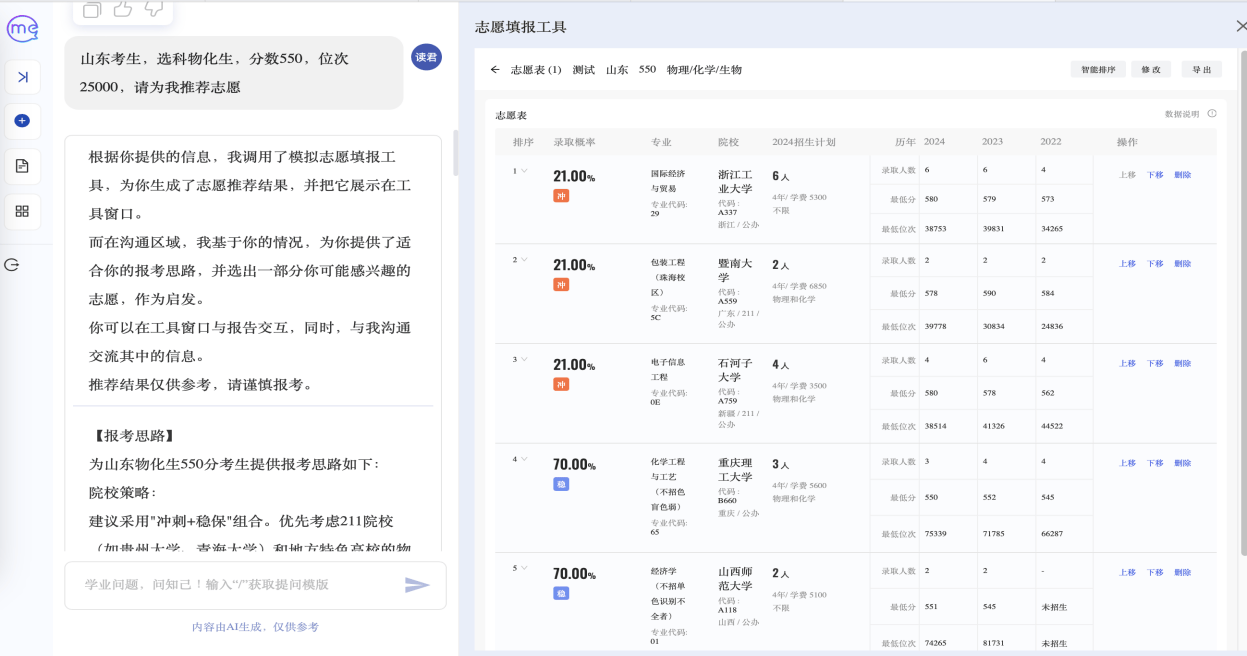Click the 读君 user avatar
The width and height of the screenshot is (1247, 656).
pos(427,57)
